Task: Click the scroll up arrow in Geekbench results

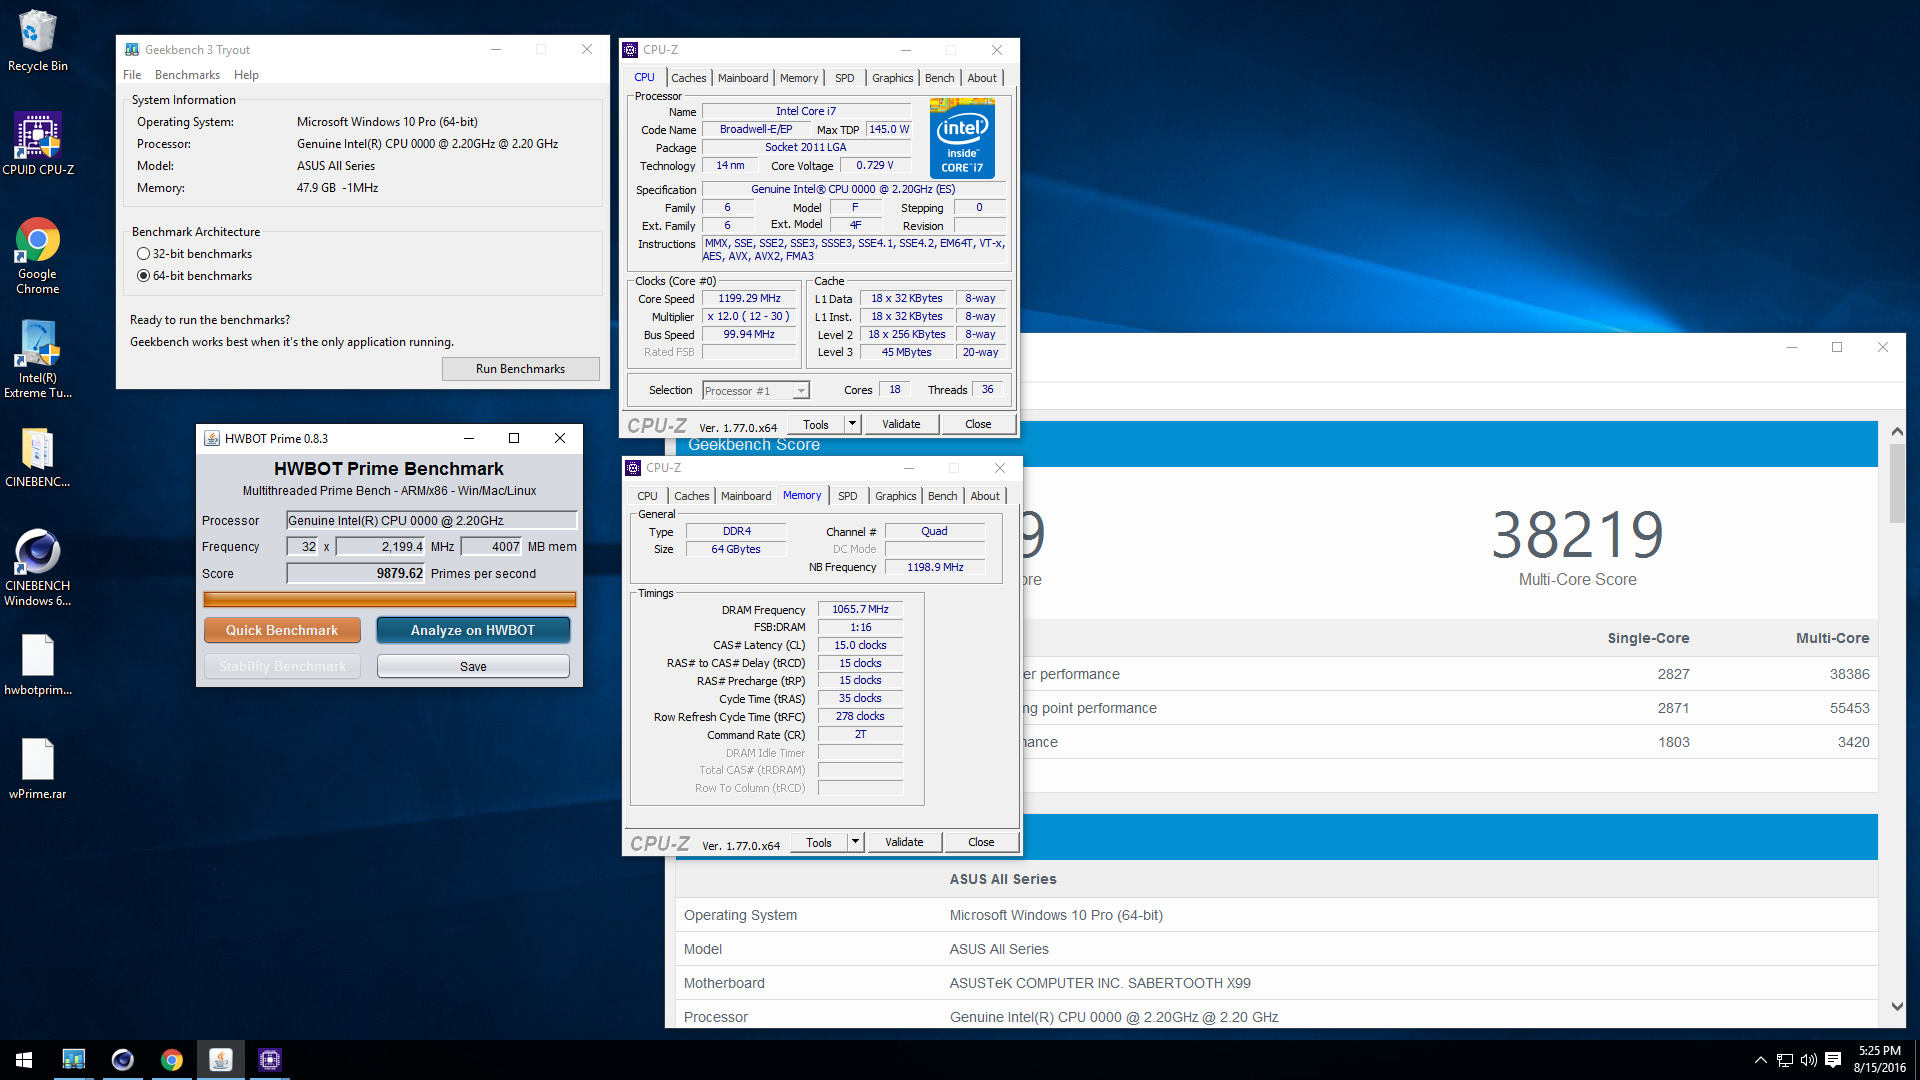Action: point(1897,432)
